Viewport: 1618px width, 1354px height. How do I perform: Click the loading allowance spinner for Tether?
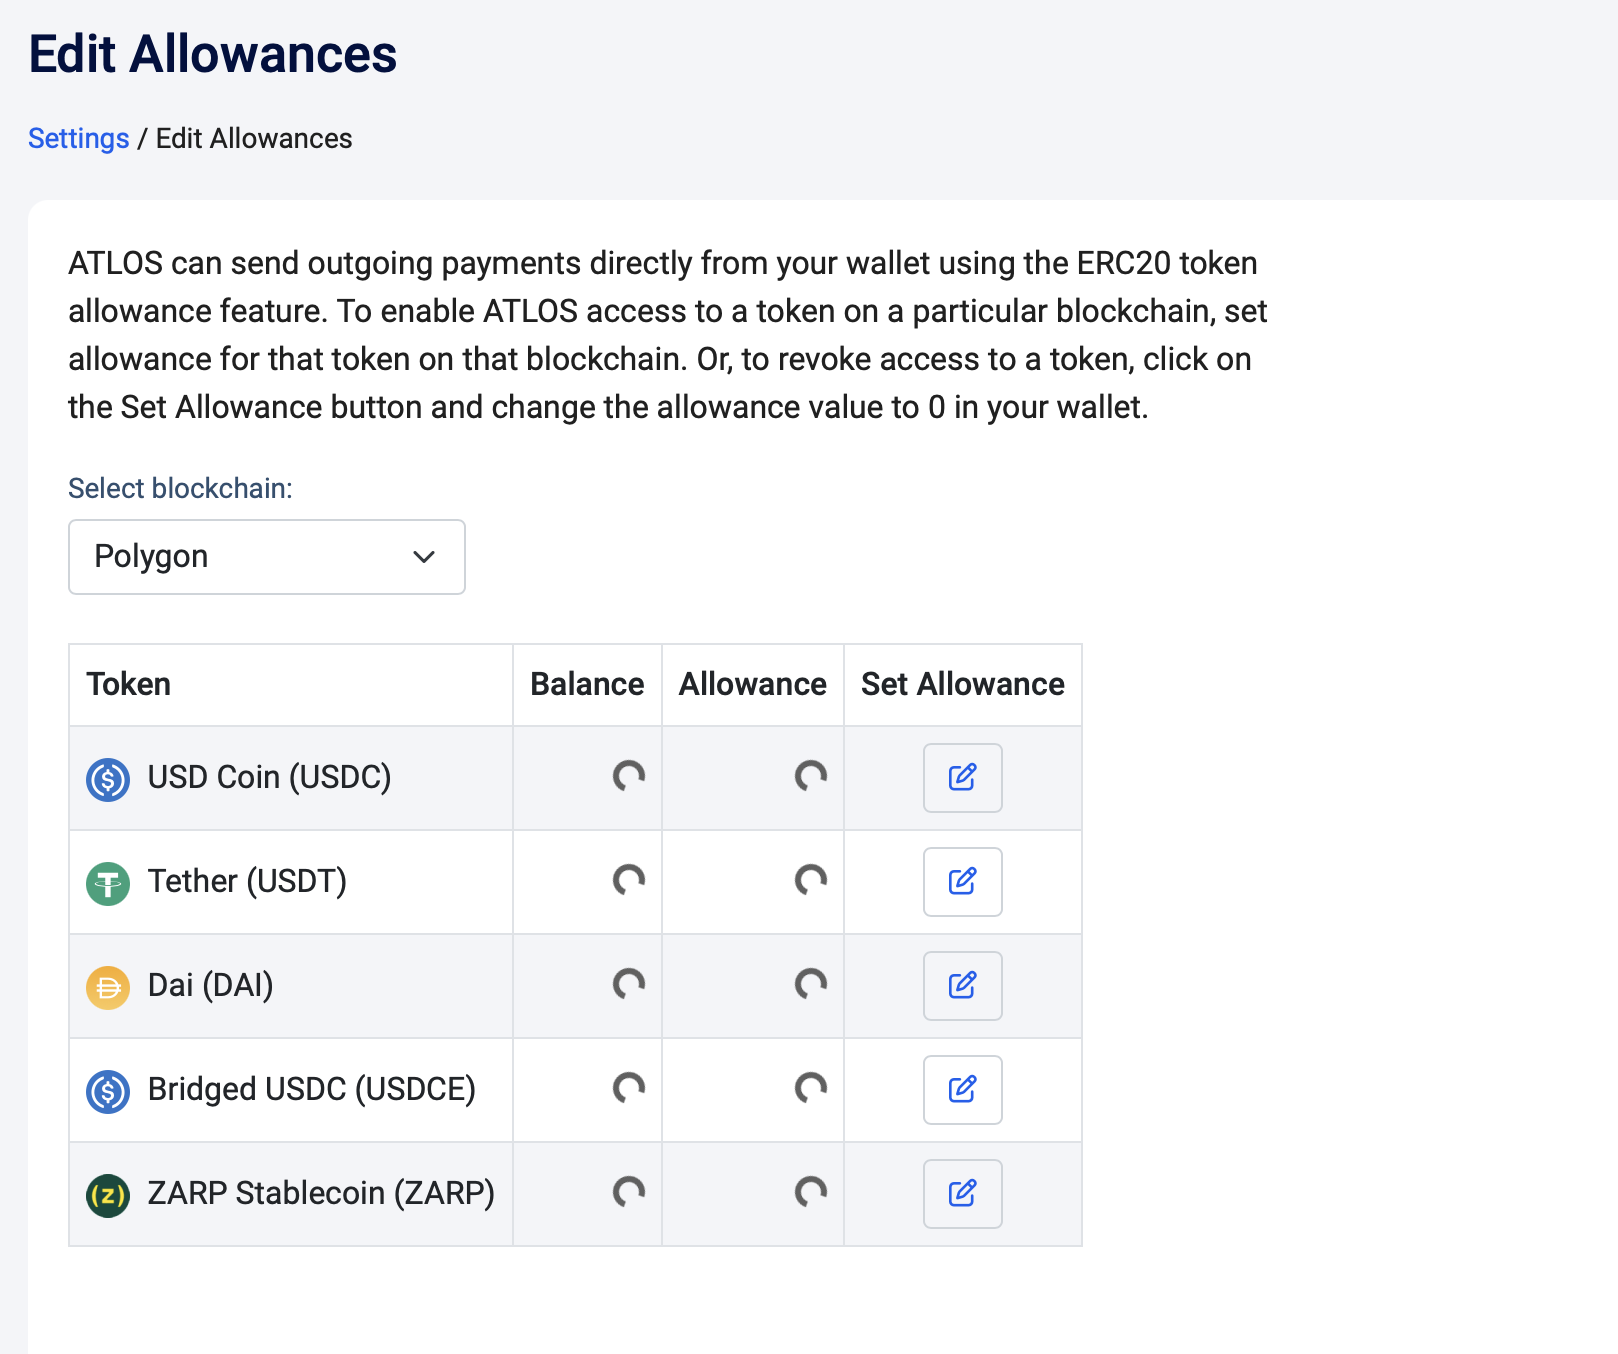pos(811,881)
